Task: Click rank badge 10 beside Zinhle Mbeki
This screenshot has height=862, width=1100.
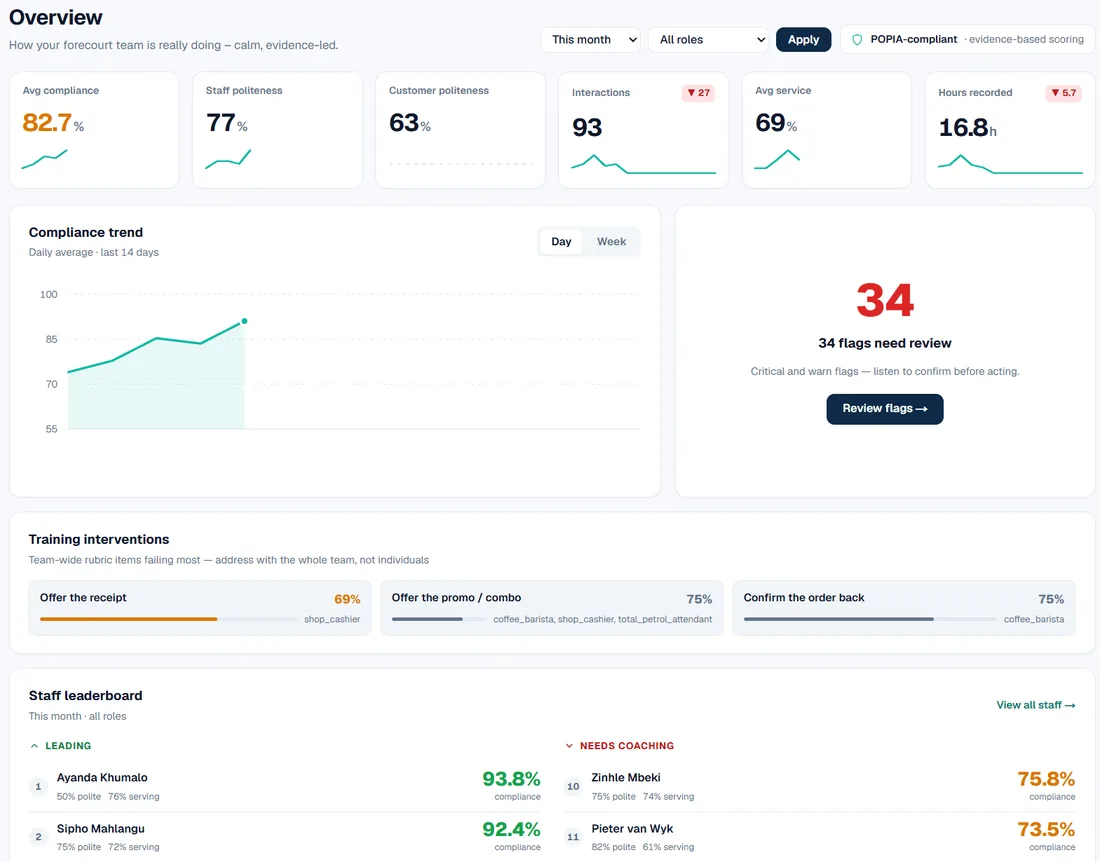Action: point(573,786)
